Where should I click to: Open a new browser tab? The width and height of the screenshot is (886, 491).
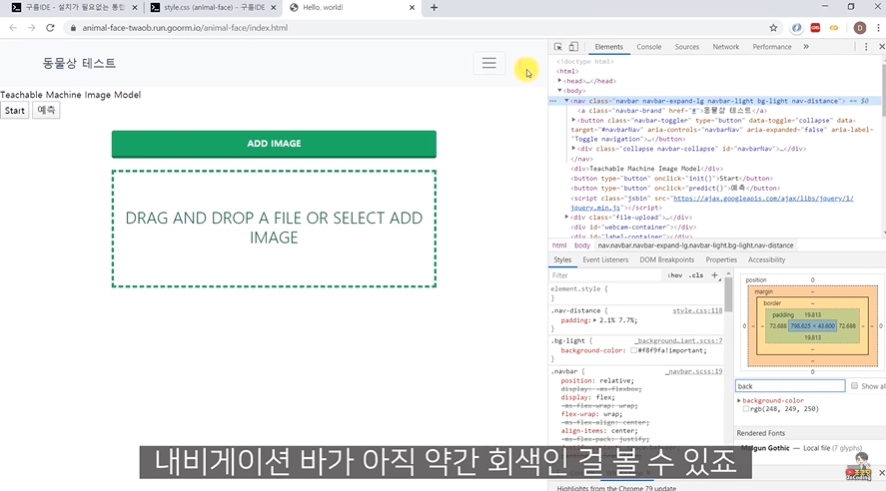click(433, 7)
